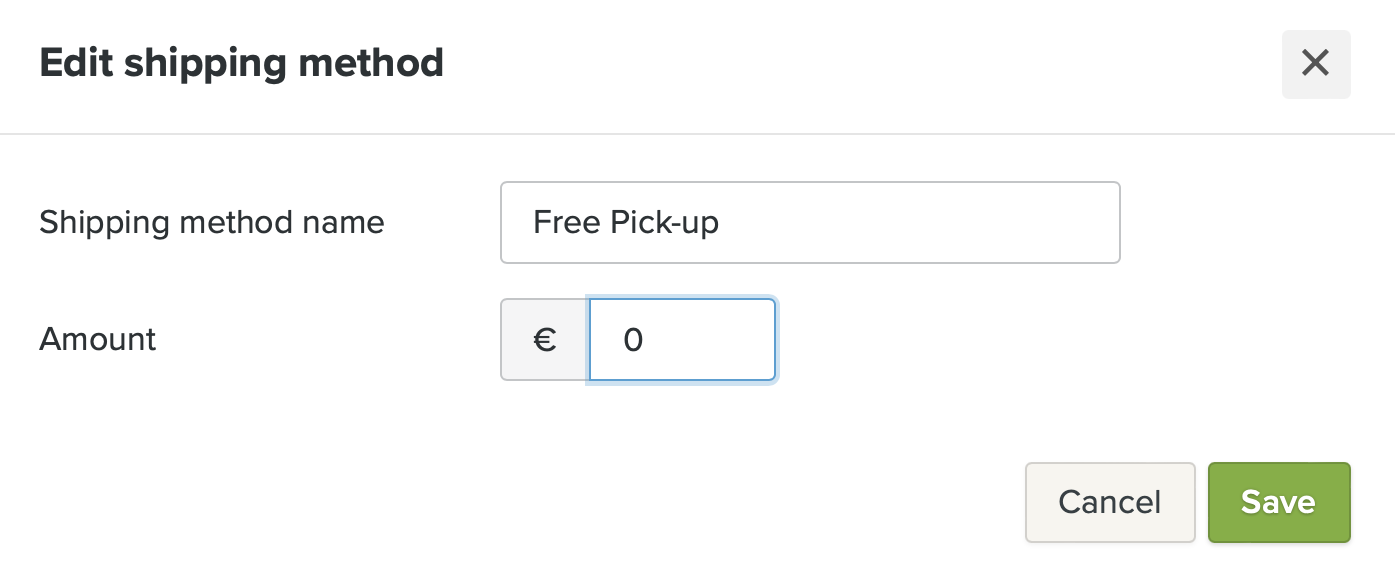Click the "Amount" label text
Viewport: 1395px width, 568px height.
click(x=97, y=340)
